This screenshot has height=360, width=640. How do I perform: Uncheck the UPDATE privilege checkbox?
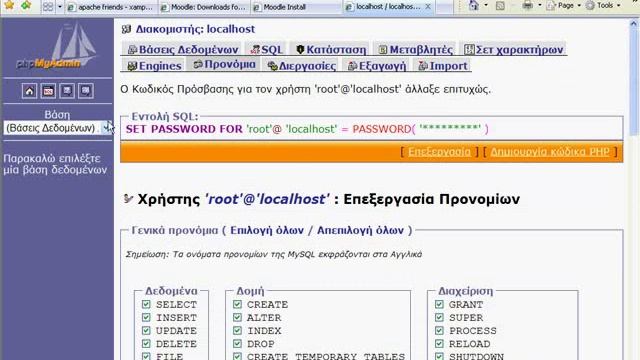click(x=146, y=330)
